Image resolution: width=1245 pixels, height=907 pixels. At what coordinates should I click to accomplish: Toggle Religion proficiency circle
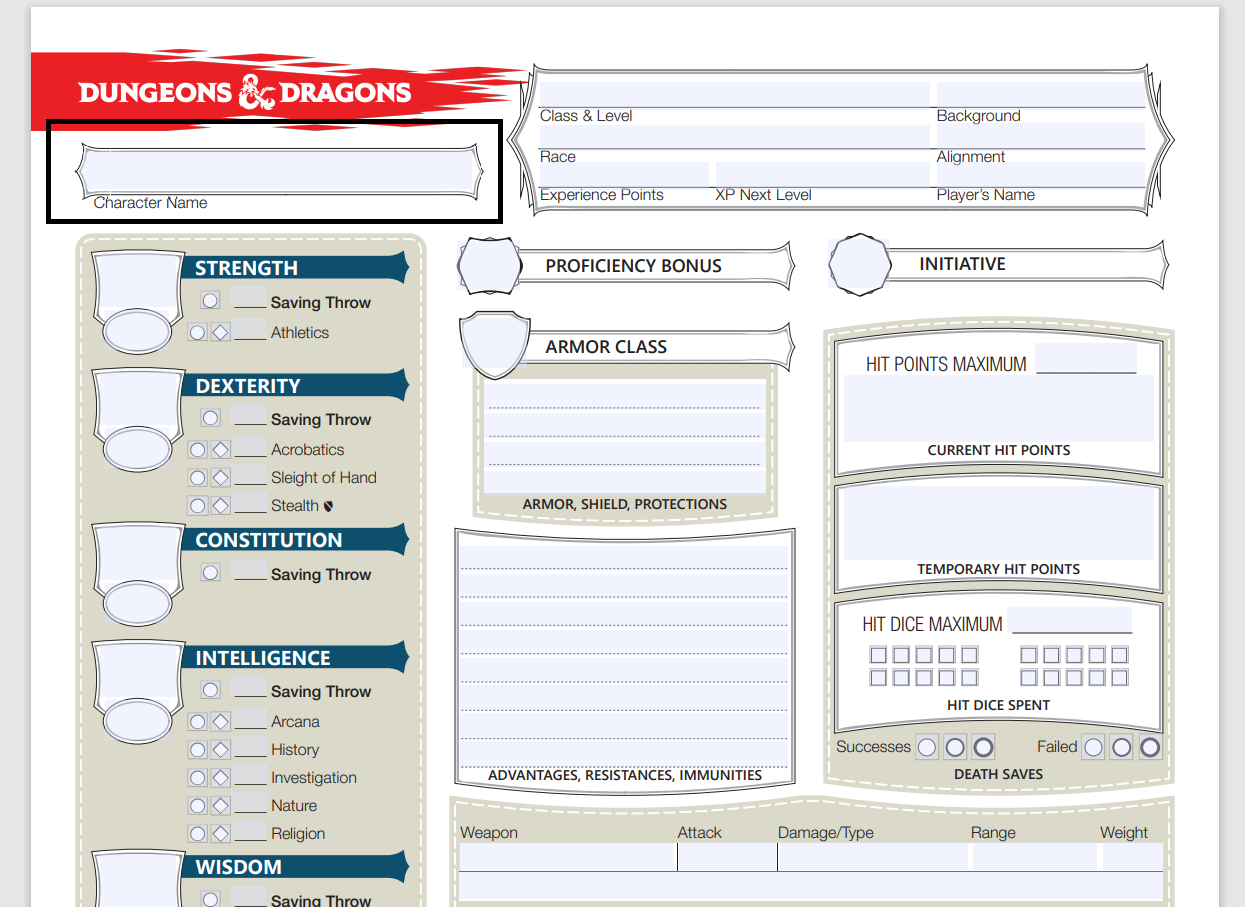(198, 834)
